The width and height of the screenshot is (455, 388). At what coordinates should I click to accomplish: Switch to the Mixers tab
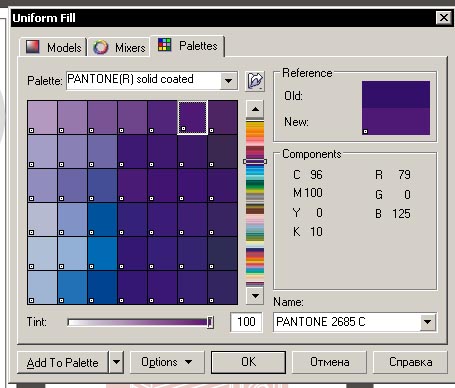(x=119, y=47)
